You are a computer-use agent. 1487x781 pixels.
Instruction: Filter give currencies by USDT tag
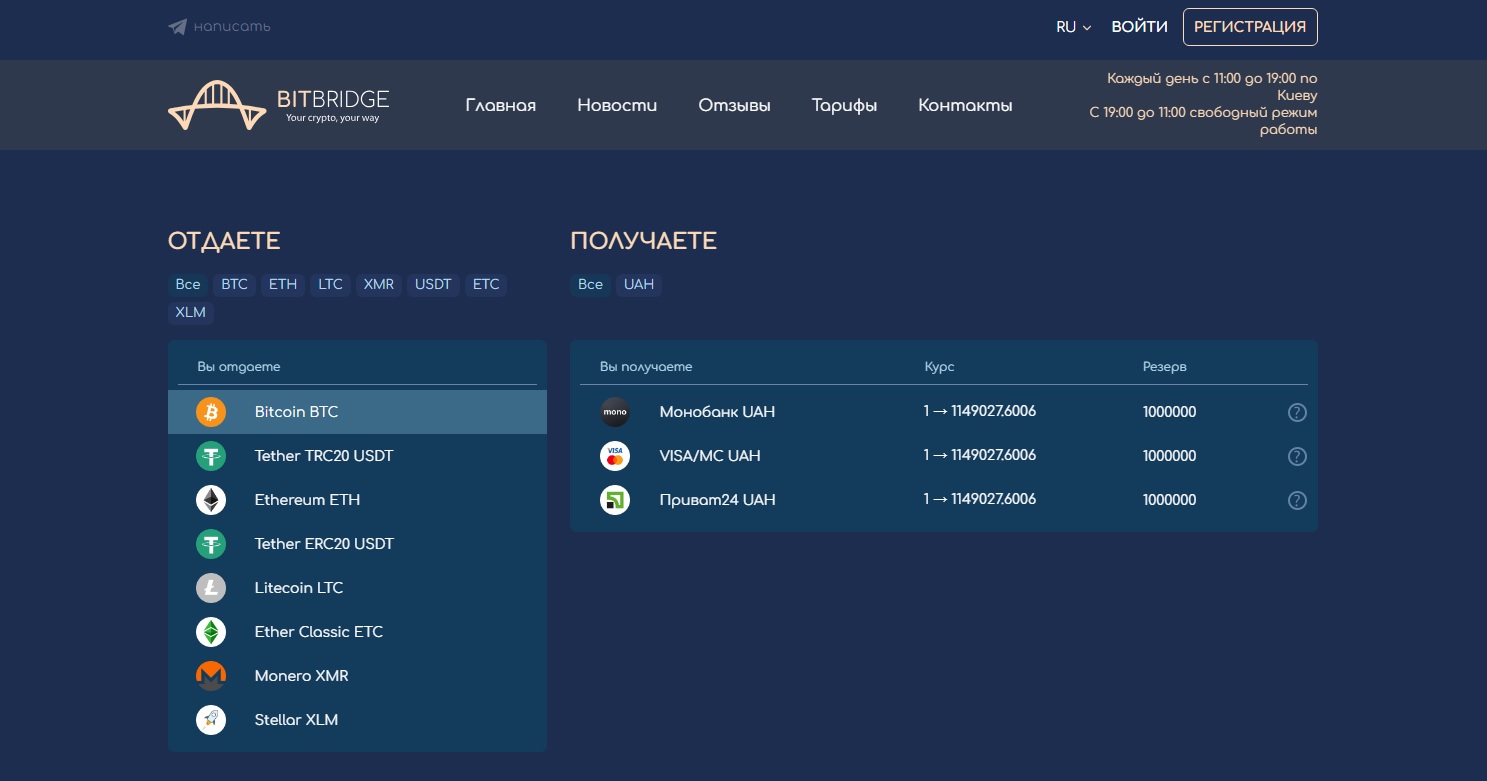click(x=433, y=285)
